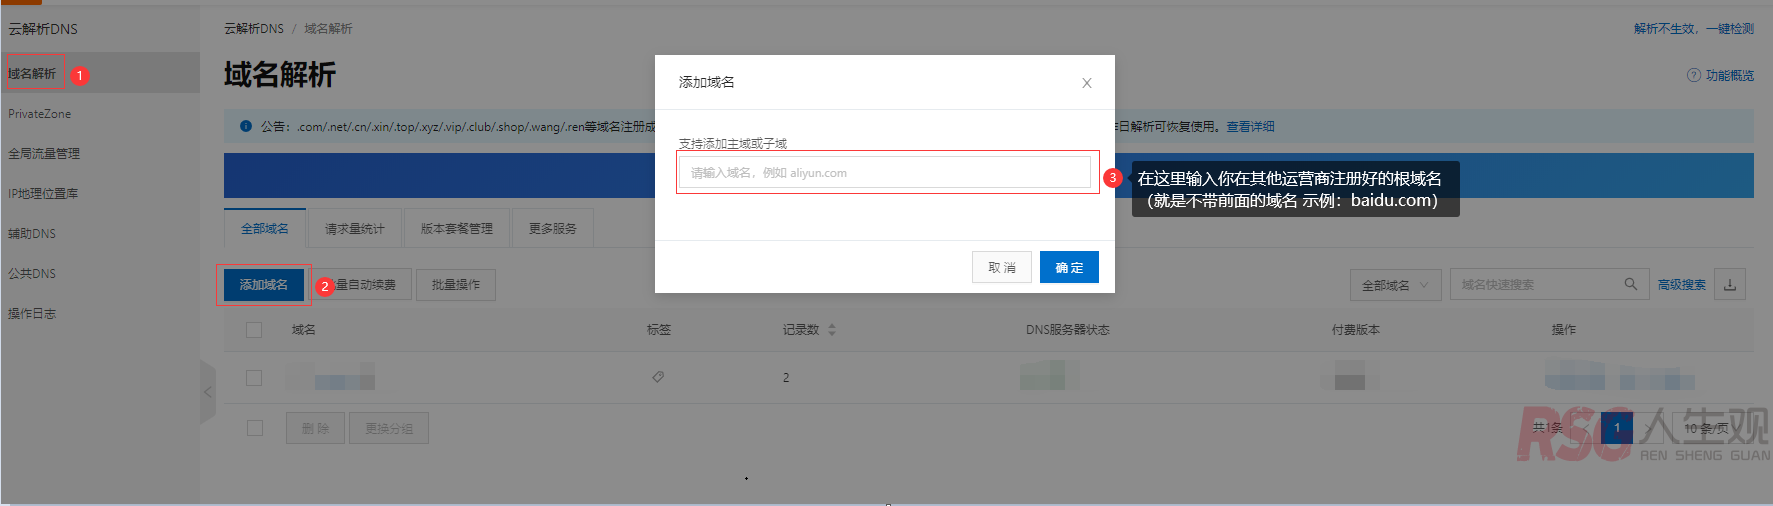1773x506 pixels.
Task: Click the 添加域名 button
Action: [x=264, y=285]
